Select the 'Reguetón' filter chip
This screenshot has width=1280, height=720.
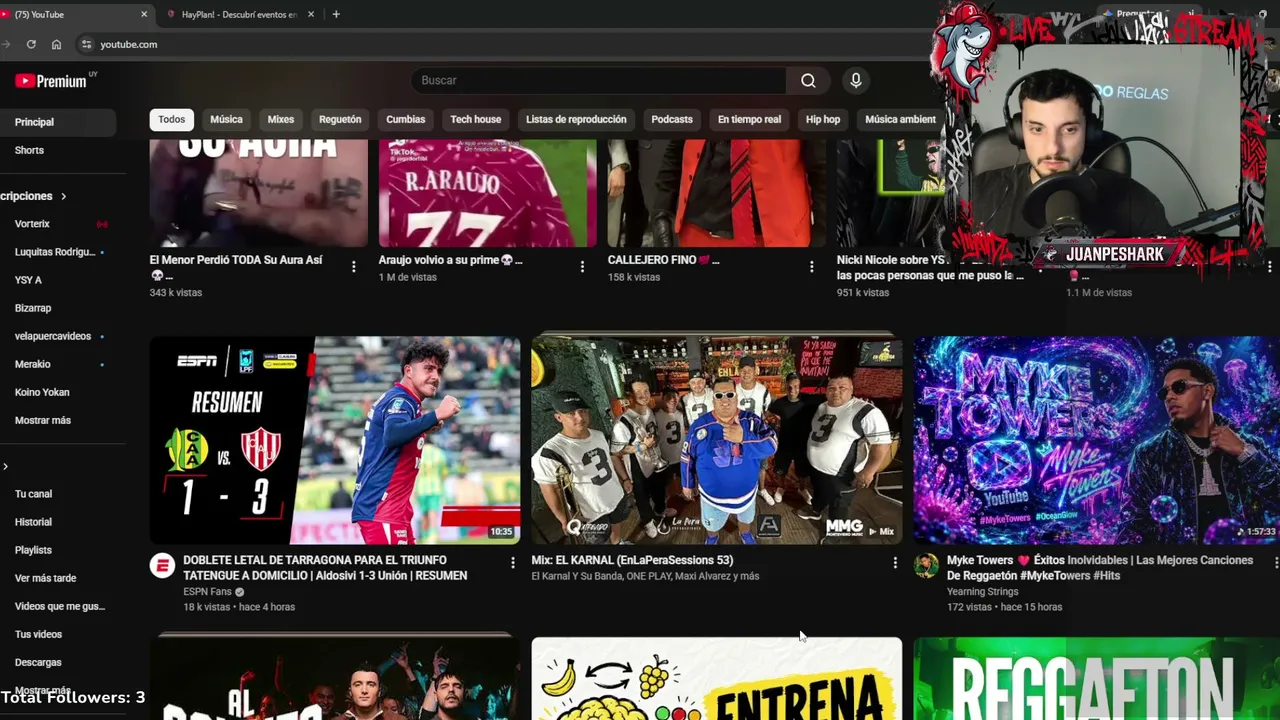pyautogui.click(x=340, y=119)
